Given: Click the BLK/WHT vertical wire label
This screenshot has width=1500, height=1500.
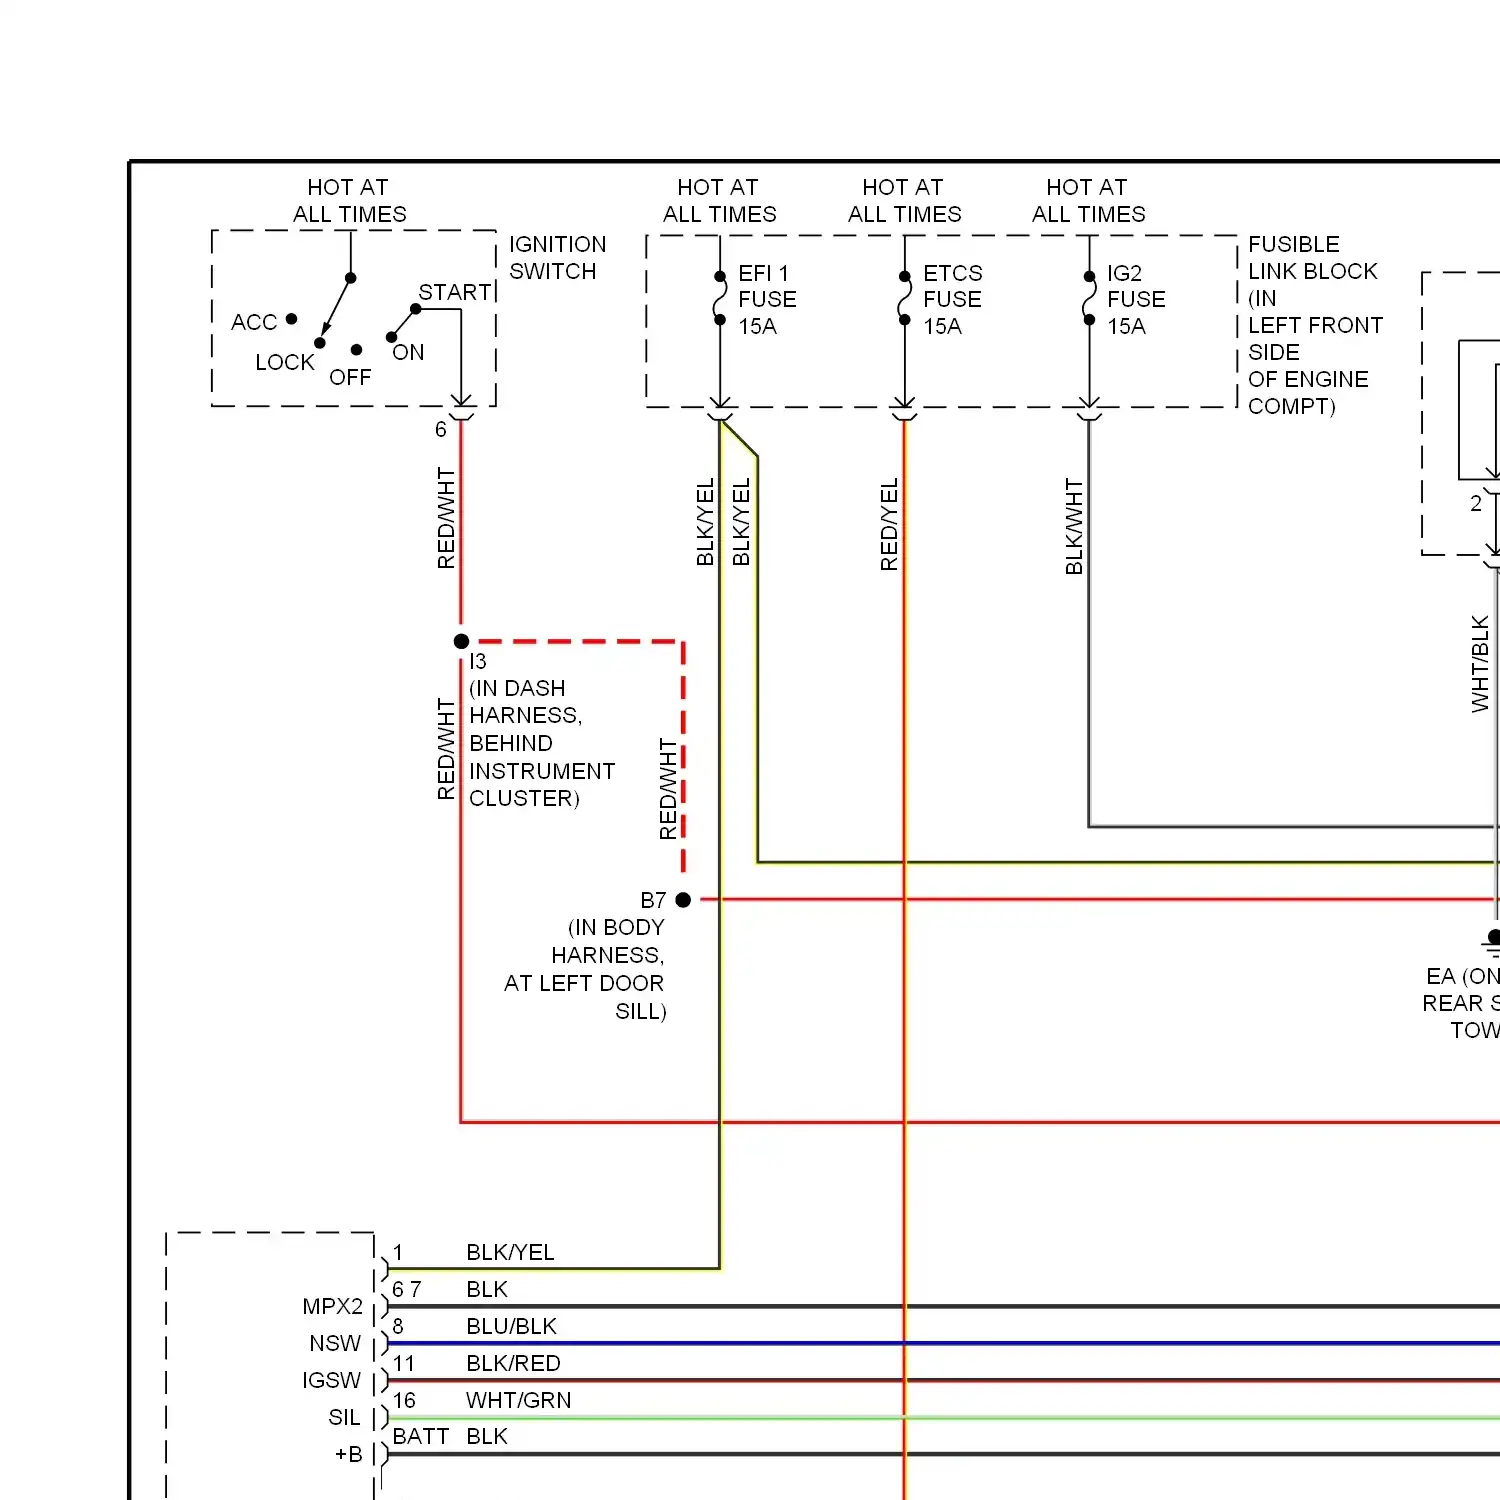Looking at the screenshot, I should [x=1074, y=526].
